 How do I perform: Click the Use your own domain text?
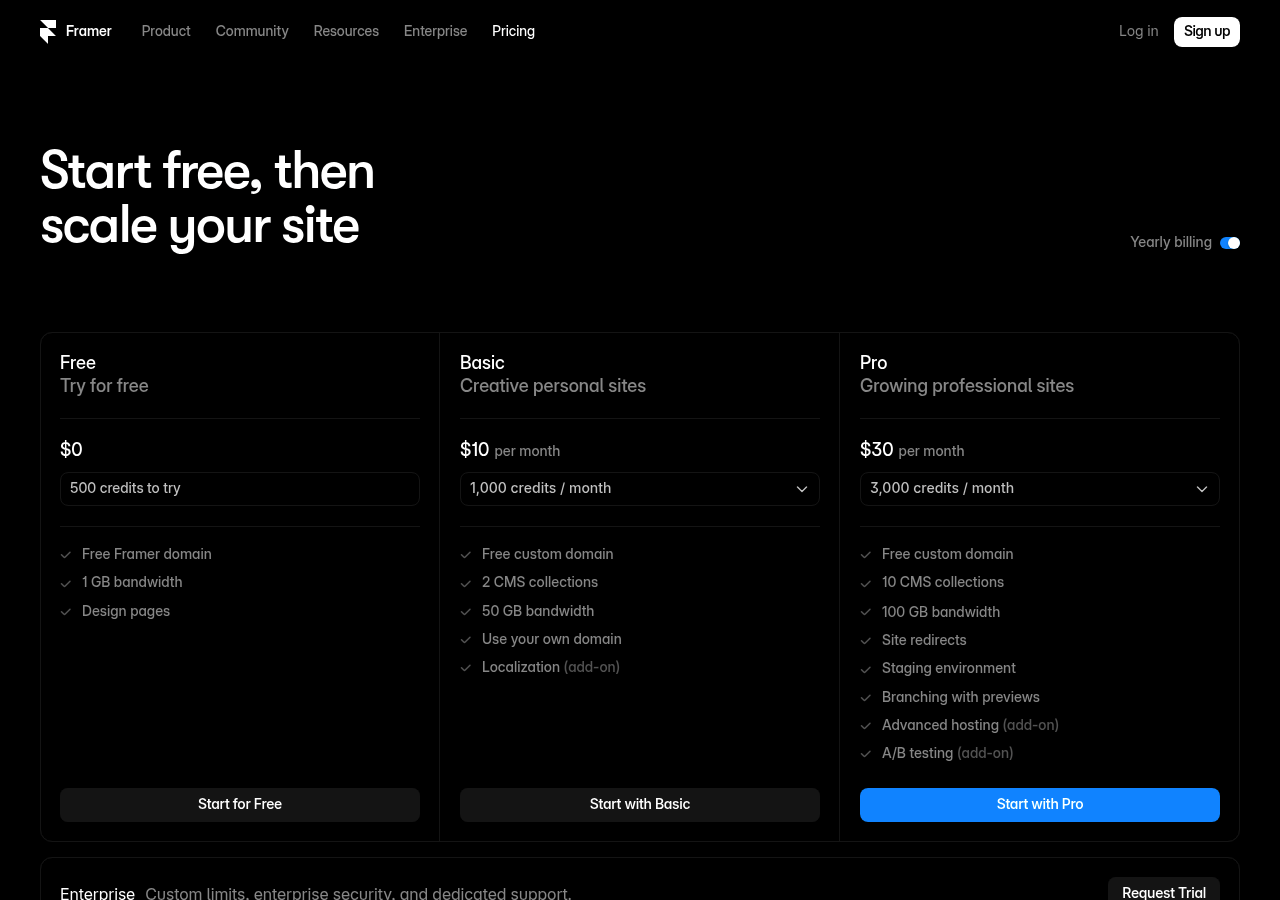click(552, 639)
